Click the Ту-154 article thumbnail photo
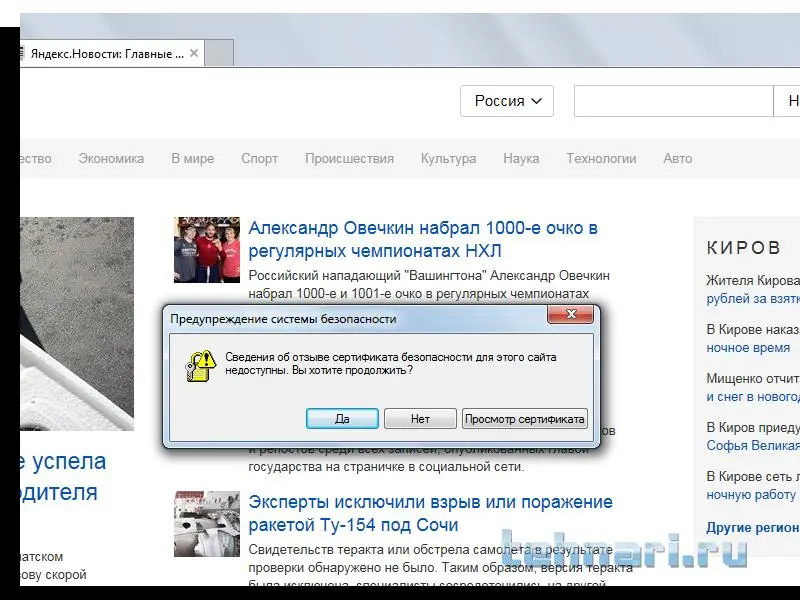 click(x=207, y=524)
